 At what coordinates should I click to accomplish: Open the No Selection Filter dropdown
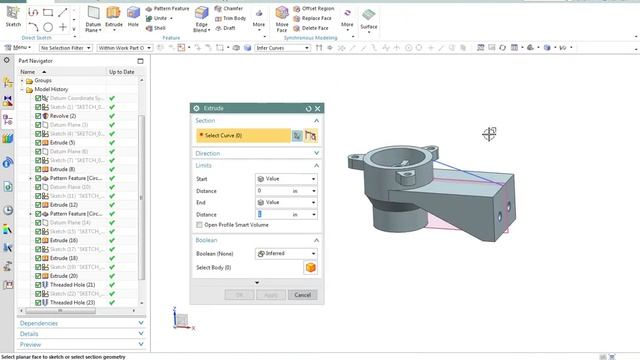pyautogui.click(x=65, y=48)
